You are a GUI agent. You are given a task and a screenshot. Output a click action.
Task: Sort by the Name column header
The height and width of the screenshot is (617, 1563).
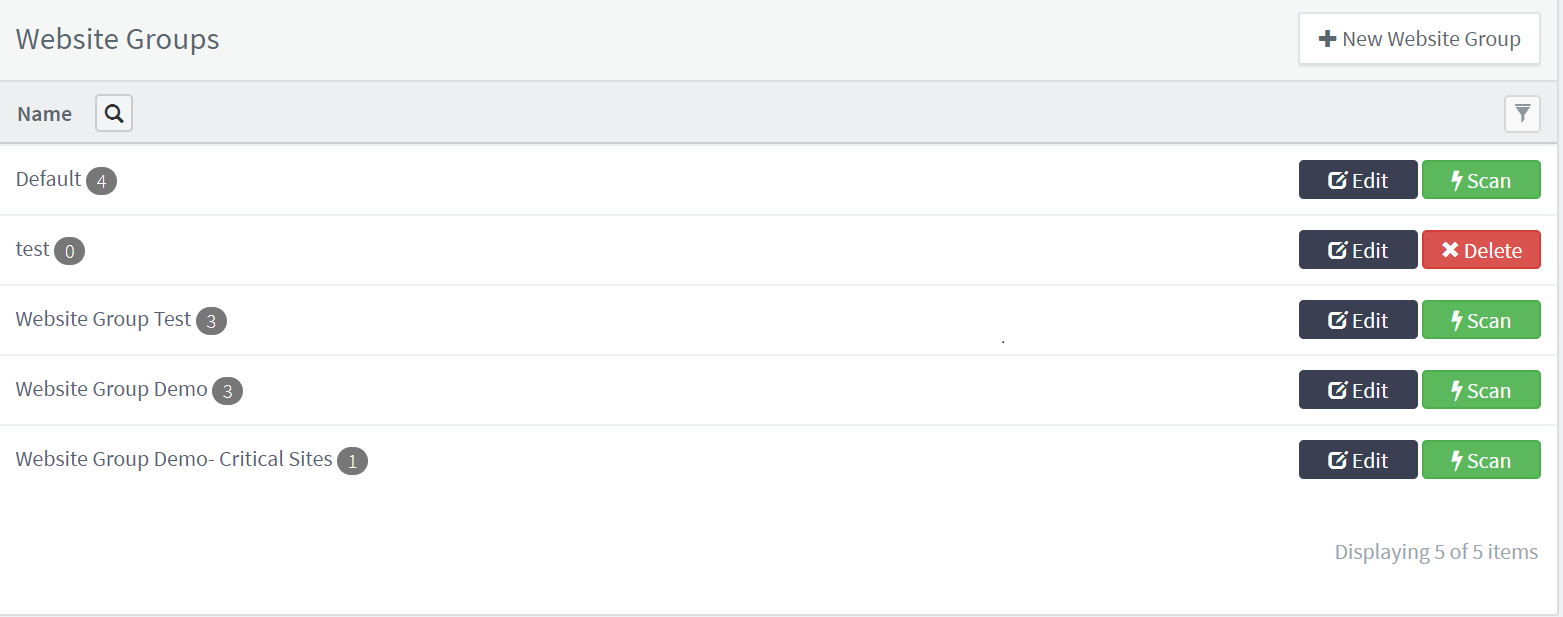44,114
